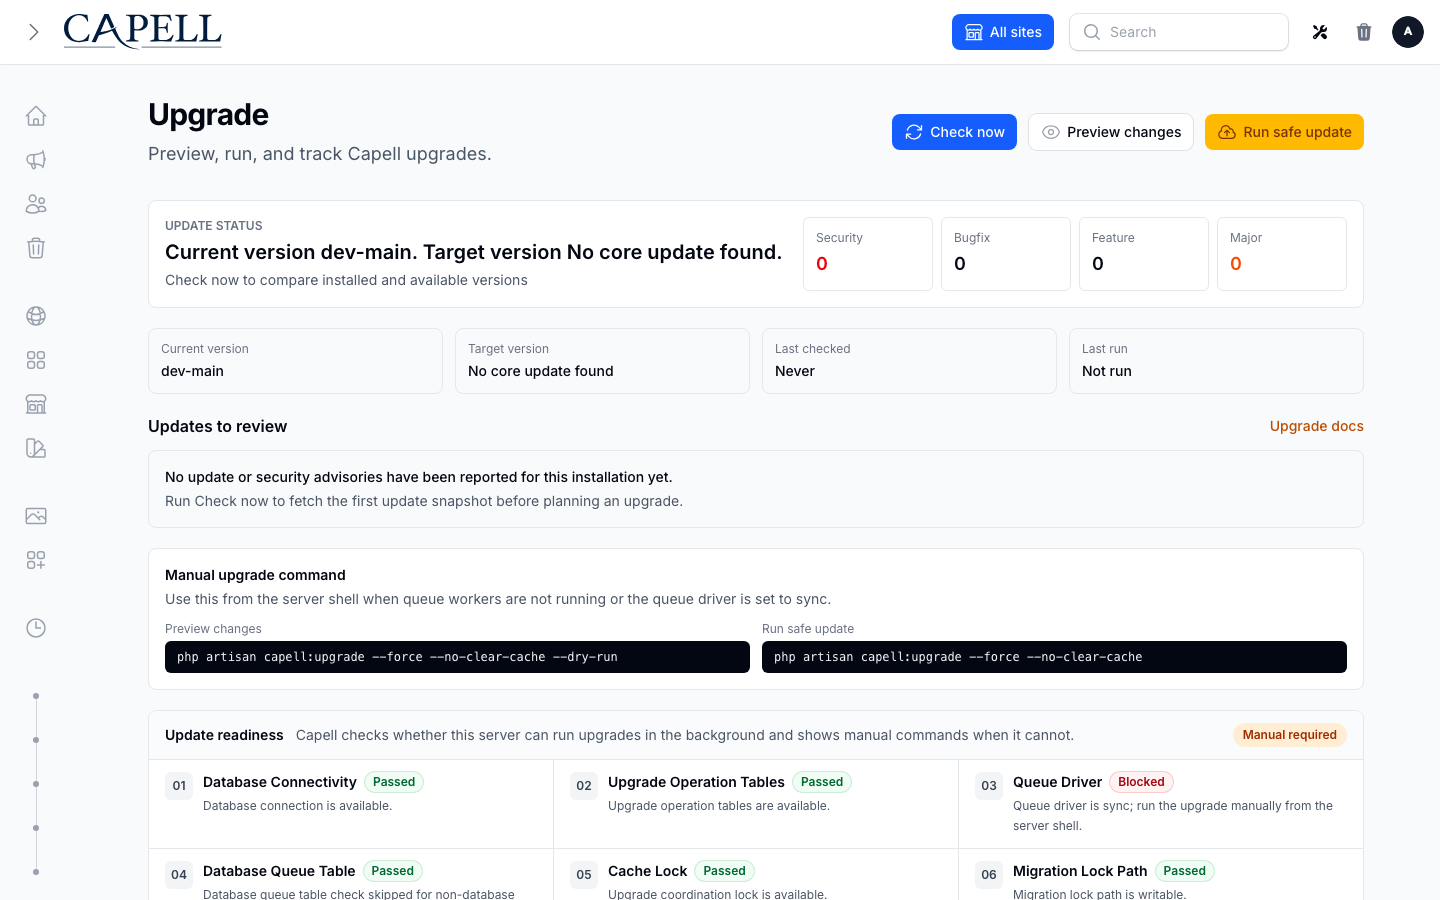Open the four-squares grid sidebar icon
1440x900 pixels.
click(36, 360)
